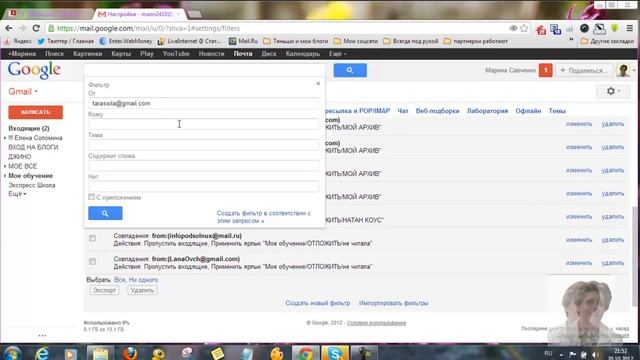
Task: Click the '+ Поделиться...' button
Action: pyautogui.click(x=584, y=70)
